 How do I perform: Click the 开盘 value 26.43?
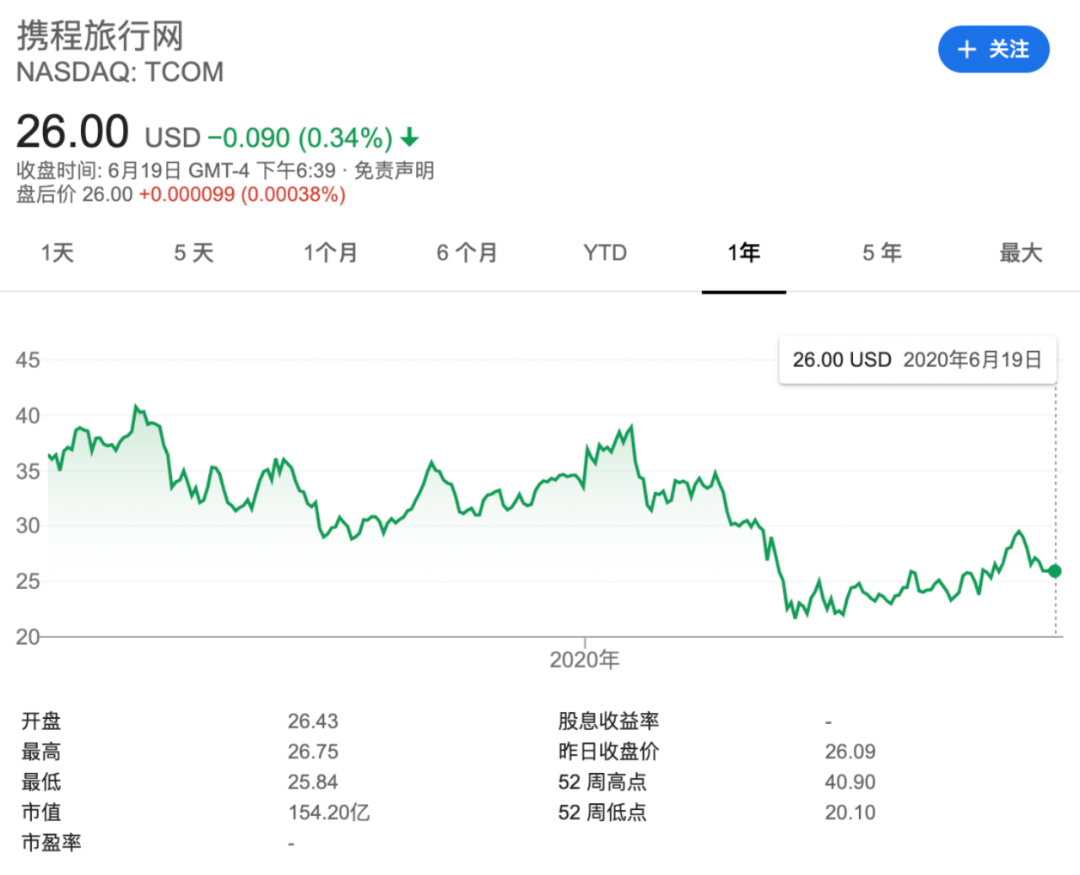point(313,721)
